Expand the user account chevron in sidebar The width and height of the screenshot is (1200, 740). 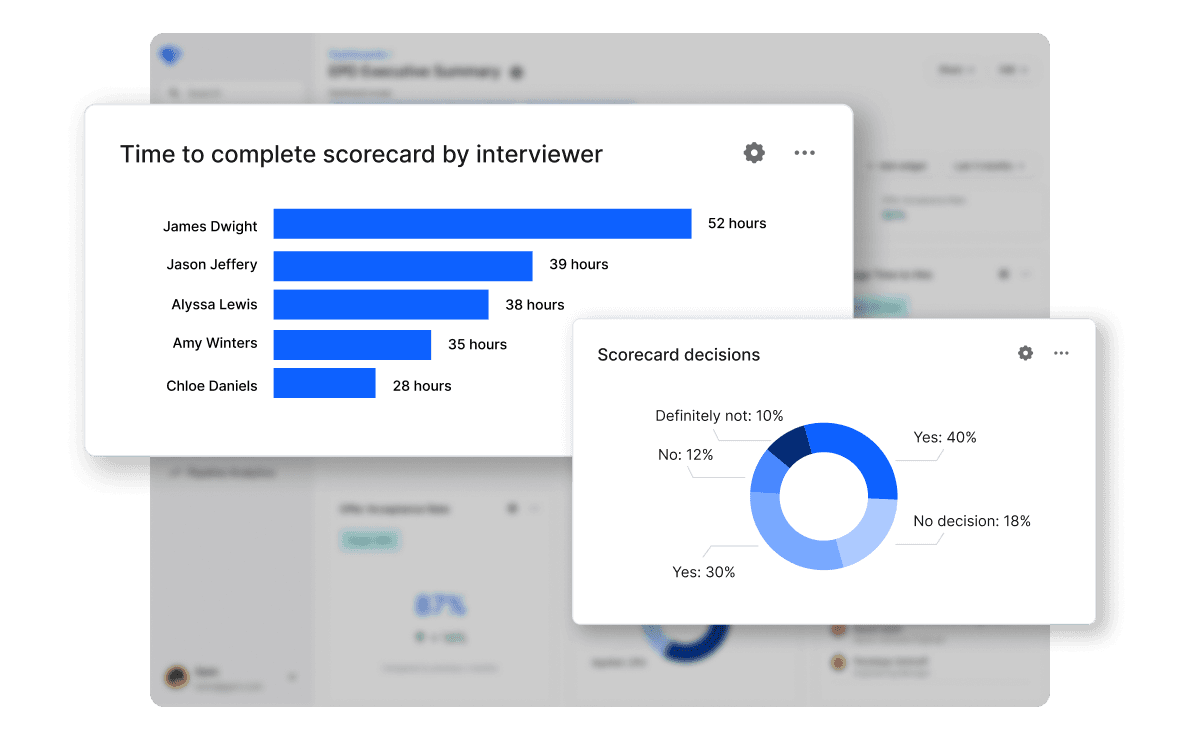[292, 677]
